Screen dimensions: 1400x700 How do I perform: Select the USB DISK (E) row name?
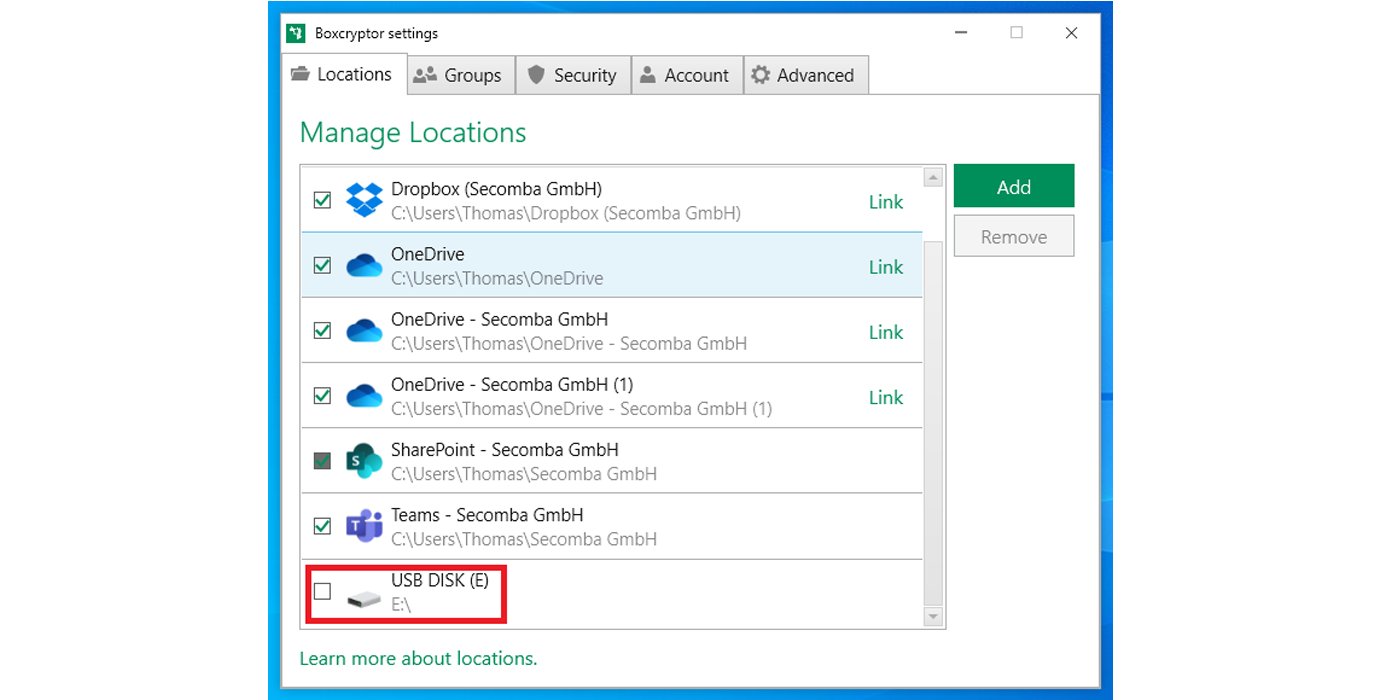click(440, 580)
